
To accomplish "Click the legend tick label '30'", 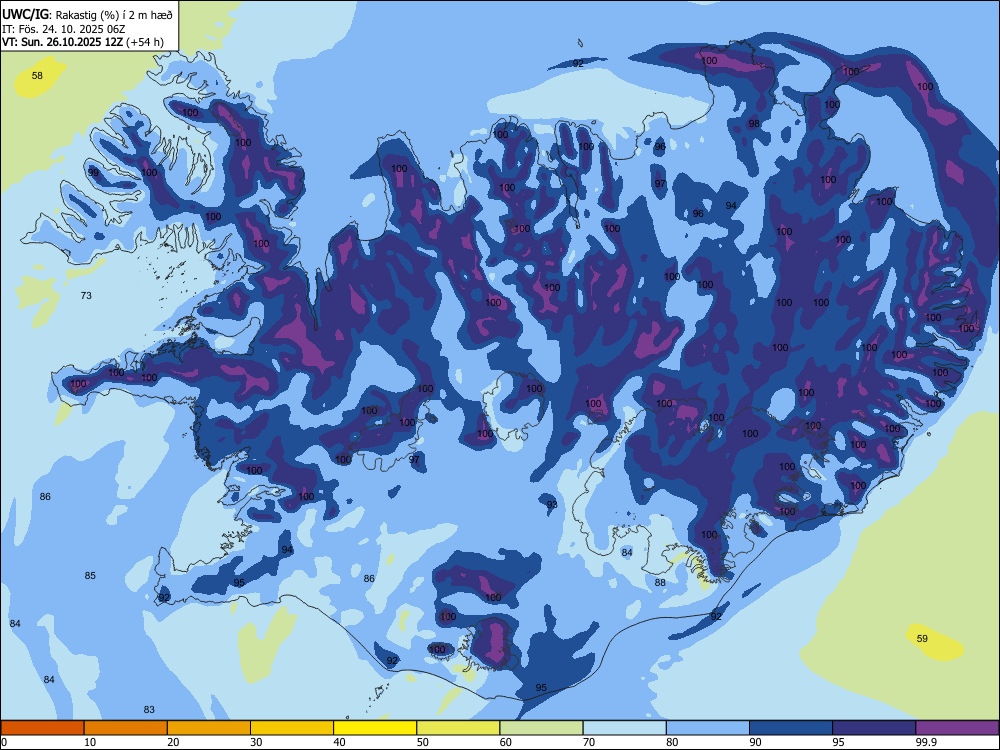I will [256, 742].
